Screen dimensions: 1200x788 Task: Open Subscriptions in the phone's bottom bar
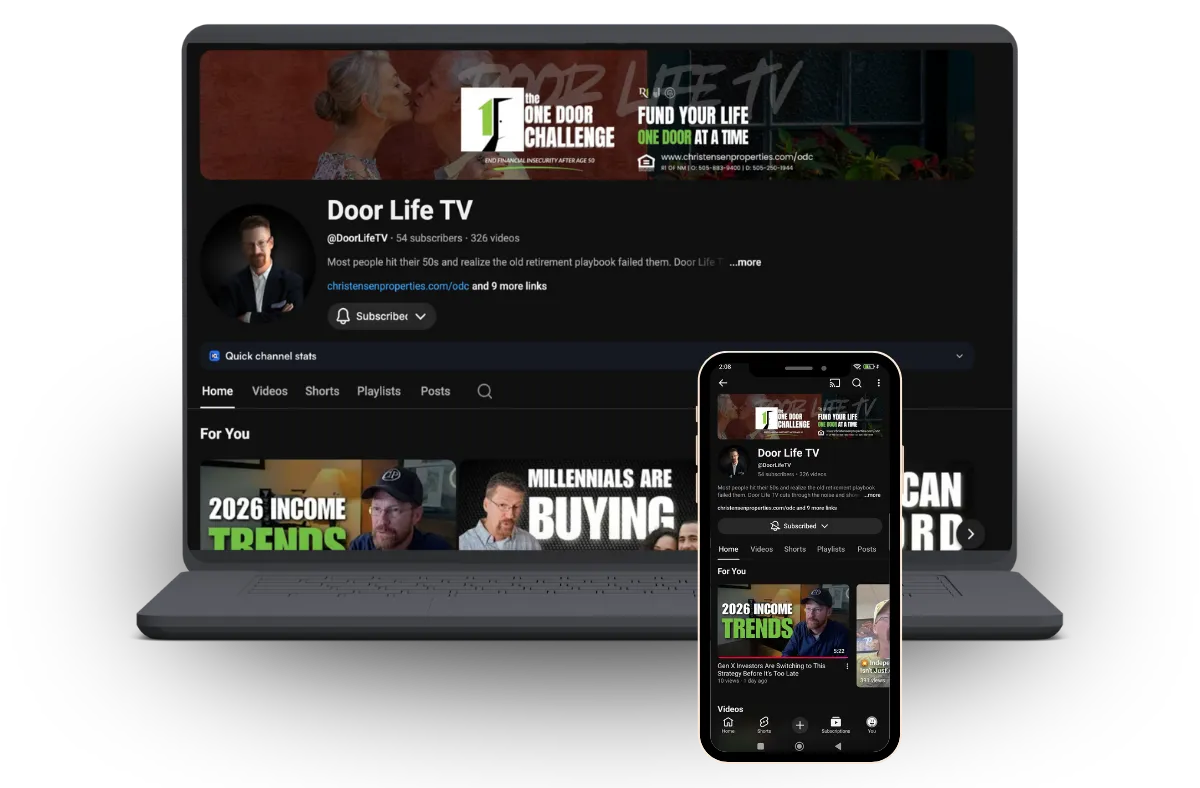click(836, 724)
